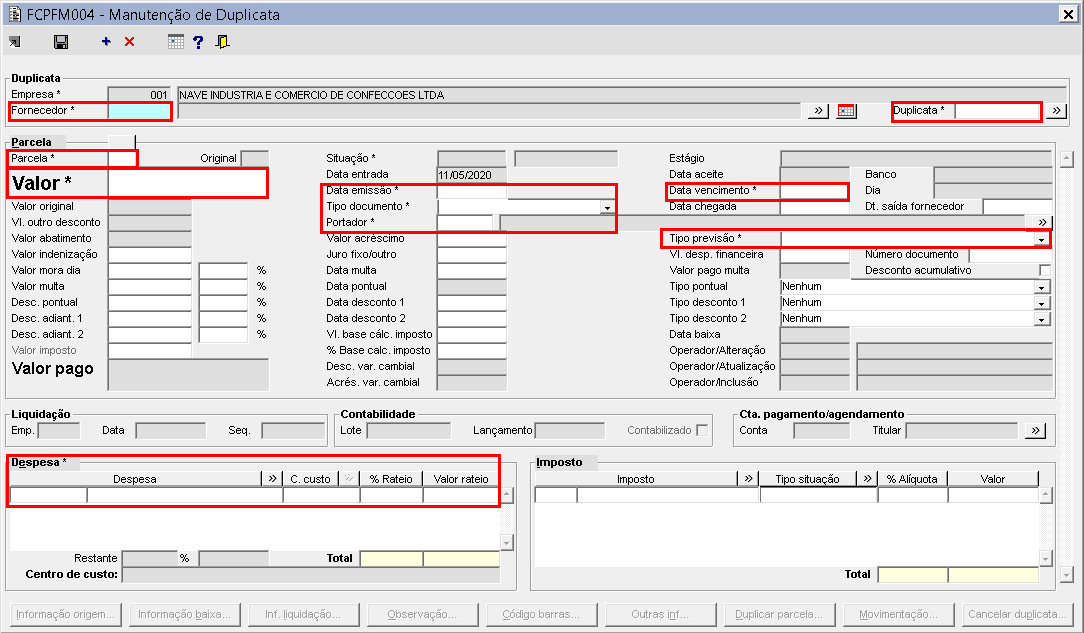The width and height of the screenshot is (1084, 633).
Task: Click the main form scroll down arrow
Action: [x=1067, y=574]
